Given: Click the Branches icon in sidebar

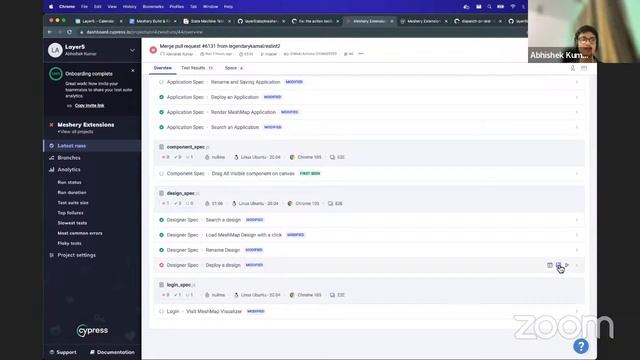Looking at the screenshot, I should (51, 158).
